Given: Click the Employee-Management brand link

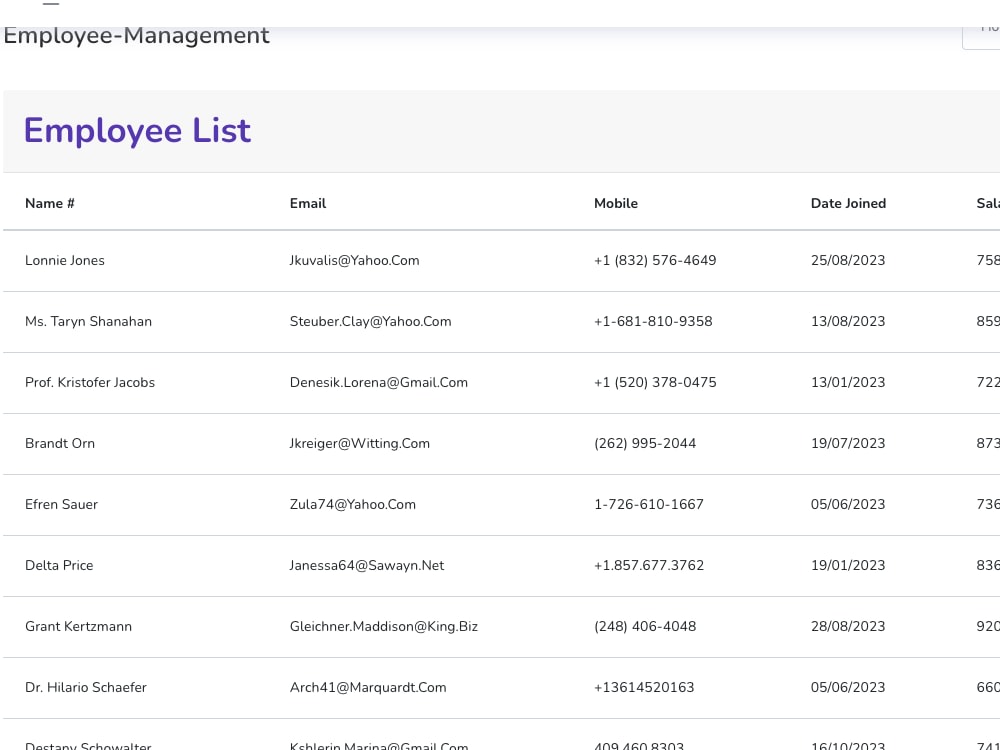Looking at the screenshot, I should [x=136, y=36].
